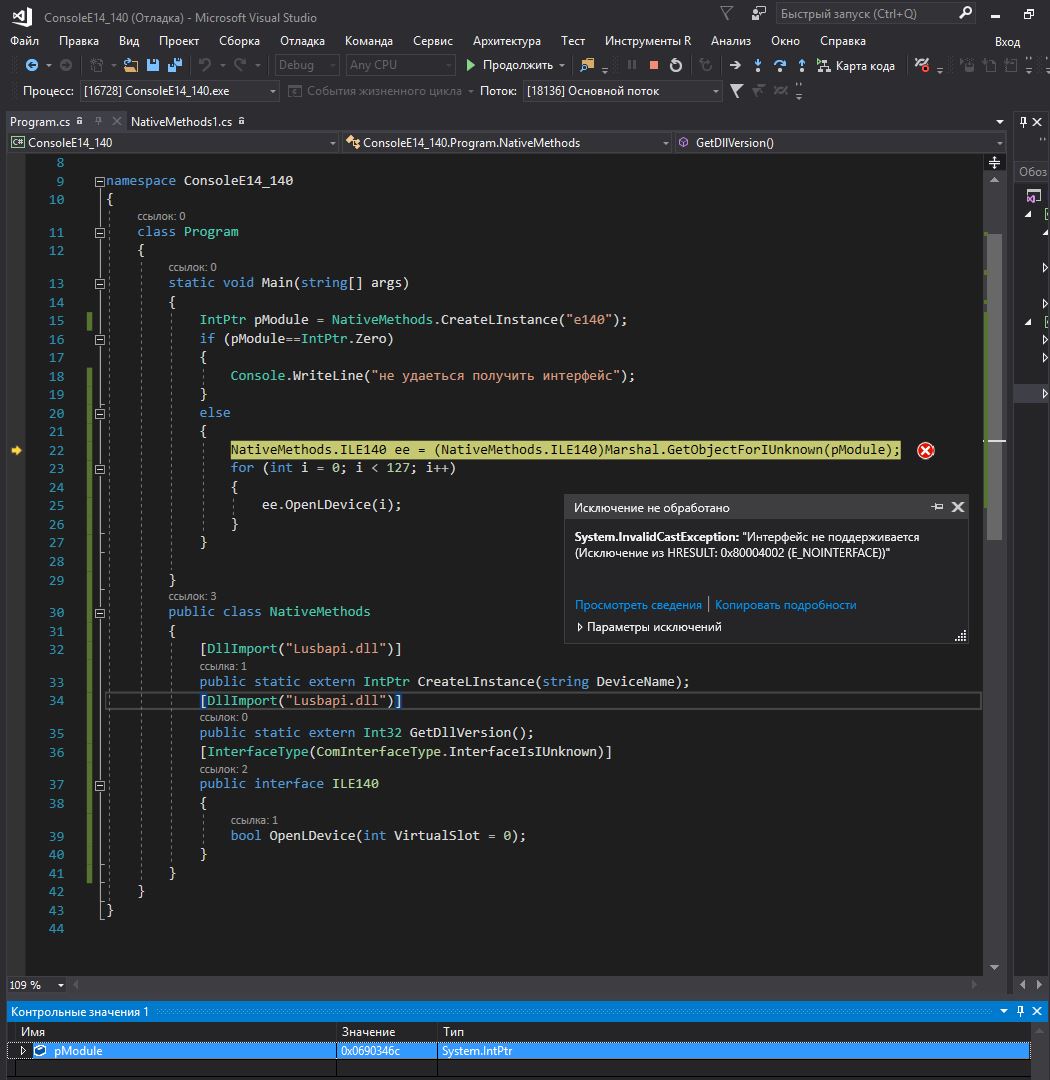Click the quick launch search magnifier
The width and height of the screenshot is (1050, 1080).
[x=965, y=13]
